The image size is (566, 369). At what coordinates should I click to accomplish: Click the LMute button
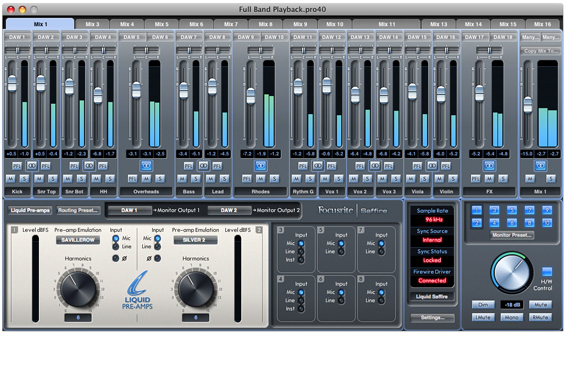[483, 317]
